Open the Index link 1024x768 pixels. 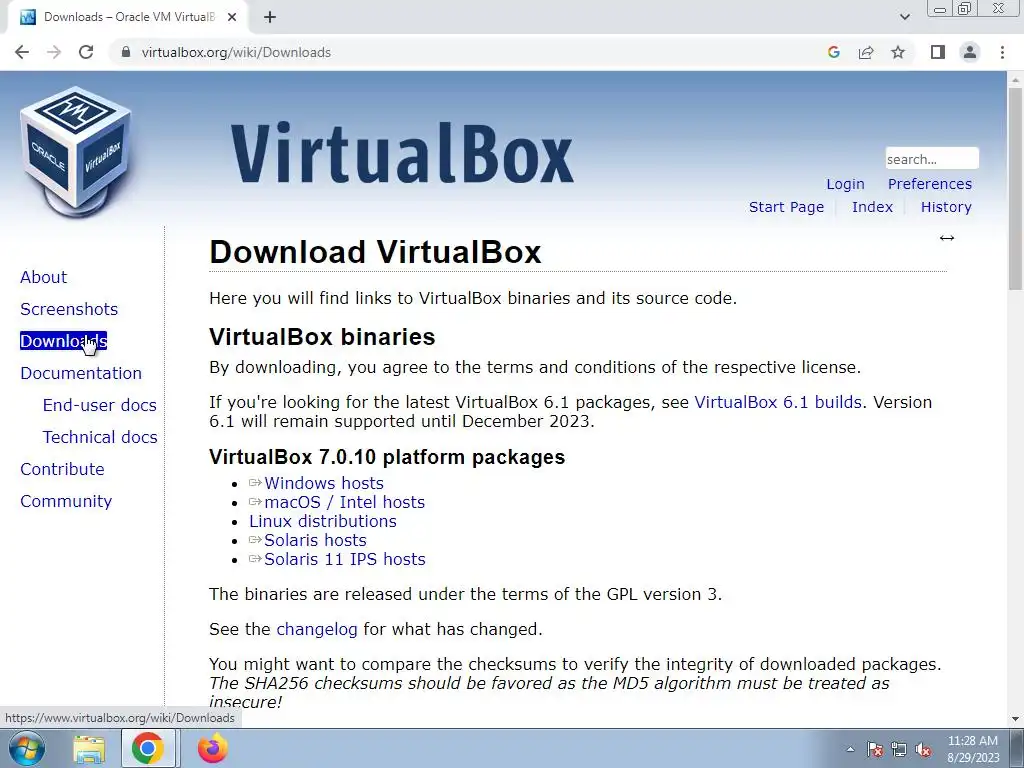872,207
